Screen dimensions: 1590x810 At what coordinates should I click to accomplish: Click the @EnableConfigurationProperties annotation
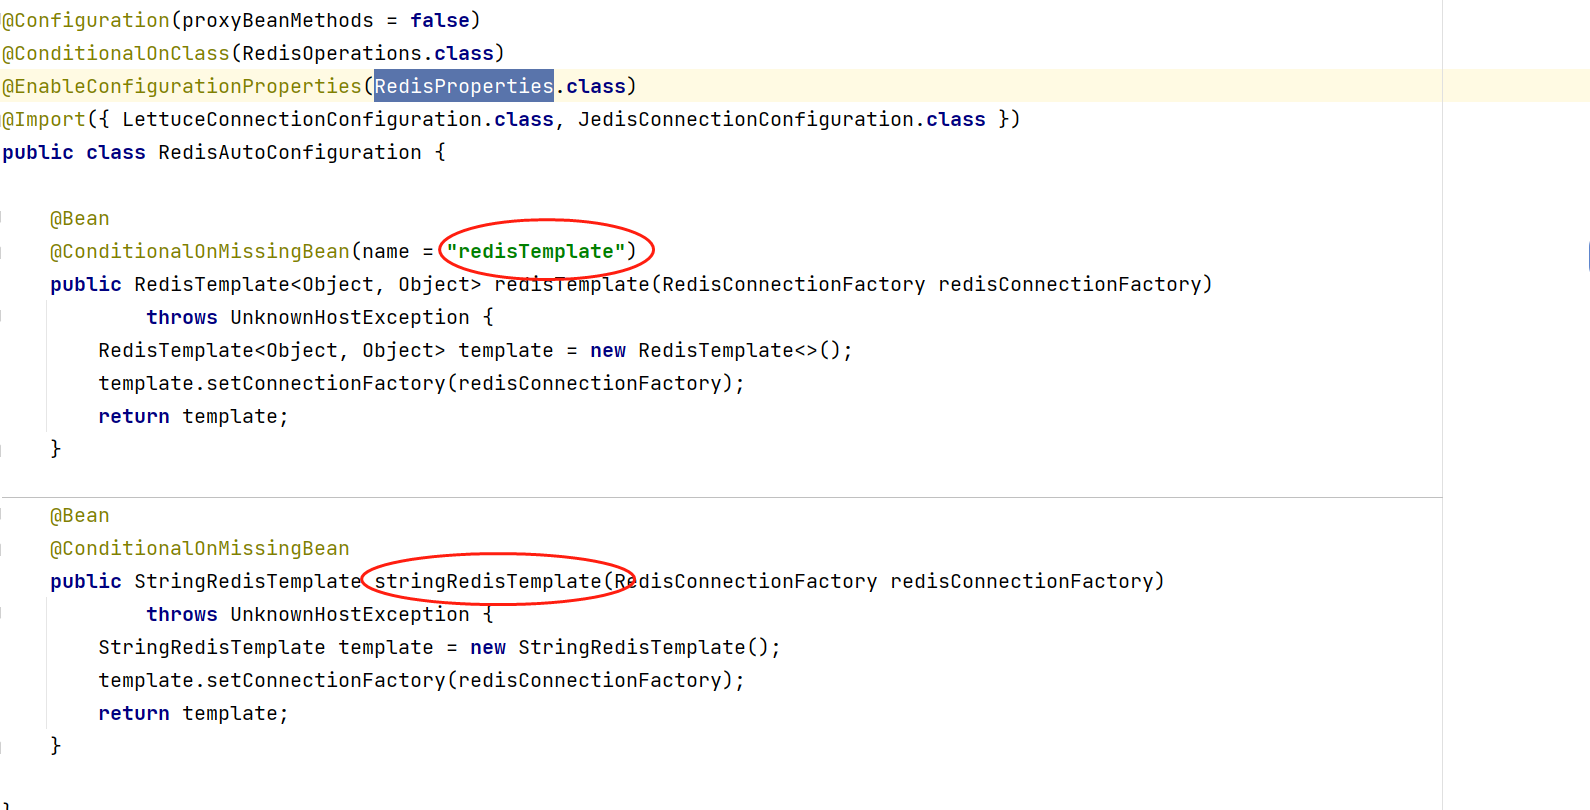pos(182,86)
